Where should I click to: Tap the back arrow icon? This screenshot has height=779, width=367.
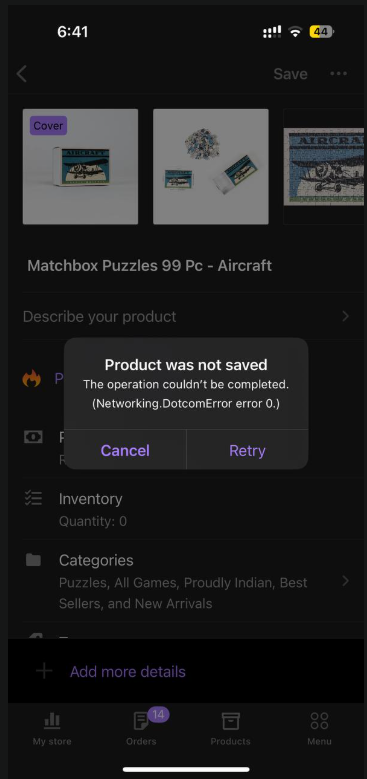point(21,74)
